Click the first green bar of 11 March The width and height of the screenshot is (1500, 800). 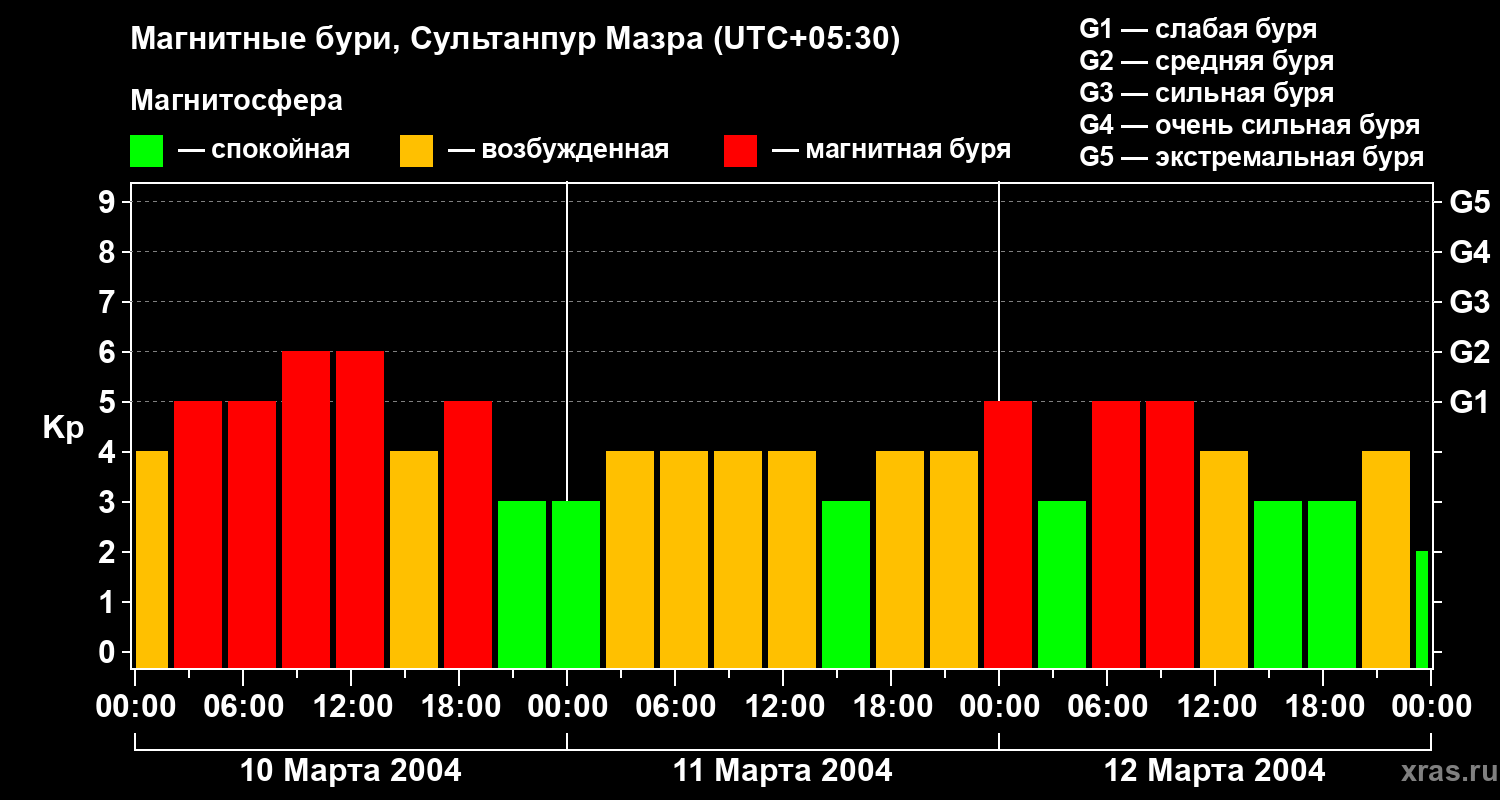point(576,584)
